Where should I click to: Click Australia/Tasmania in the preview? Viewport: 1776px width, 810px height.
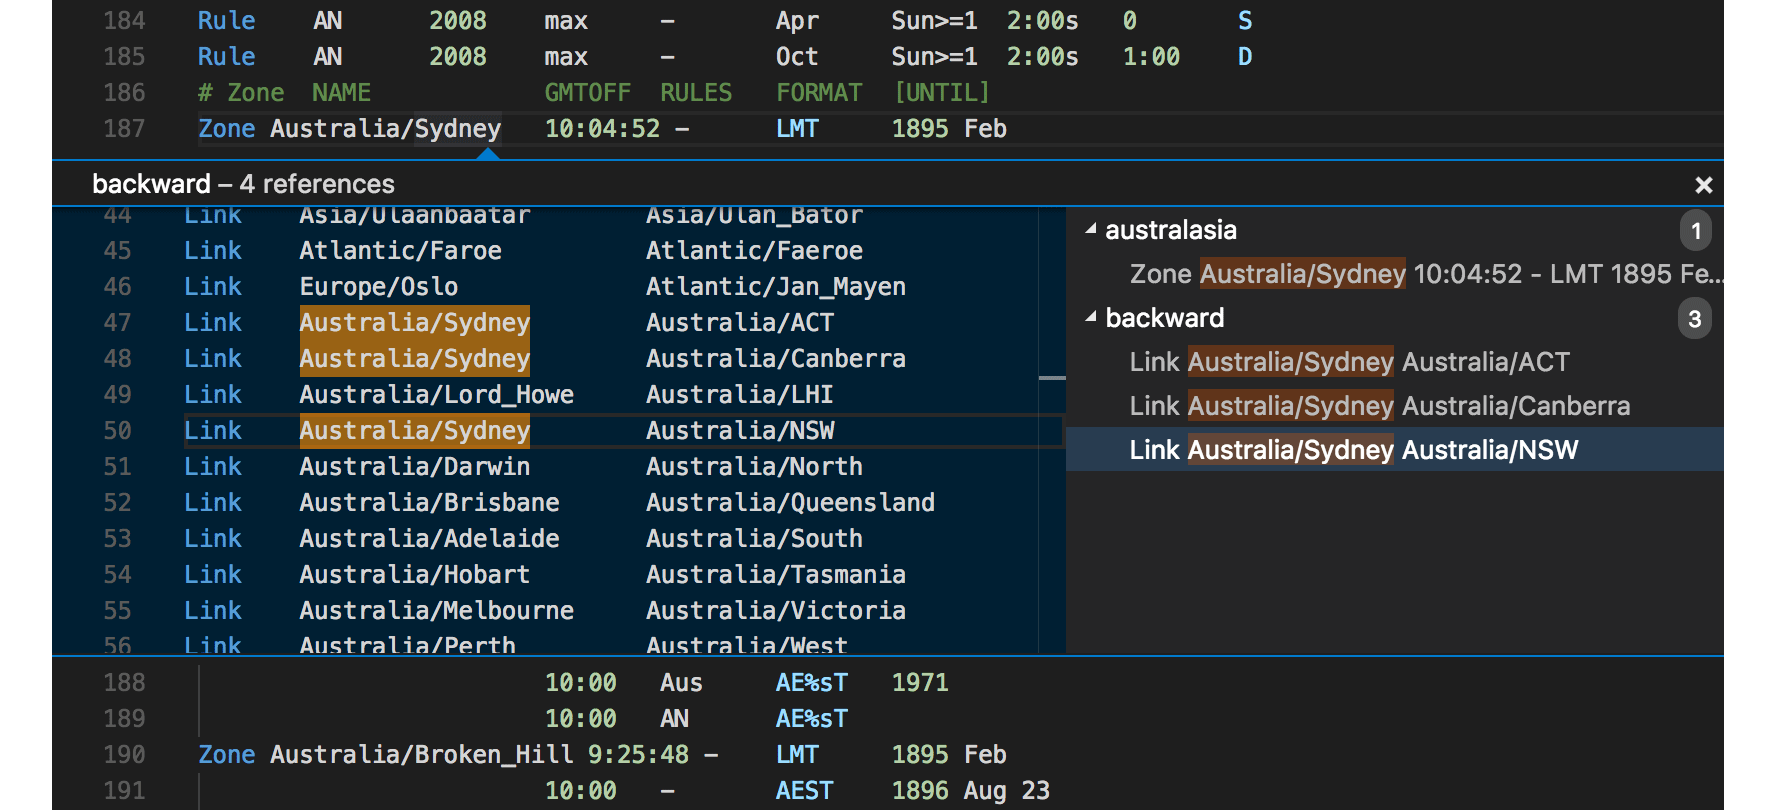click(x=776, y=575)
